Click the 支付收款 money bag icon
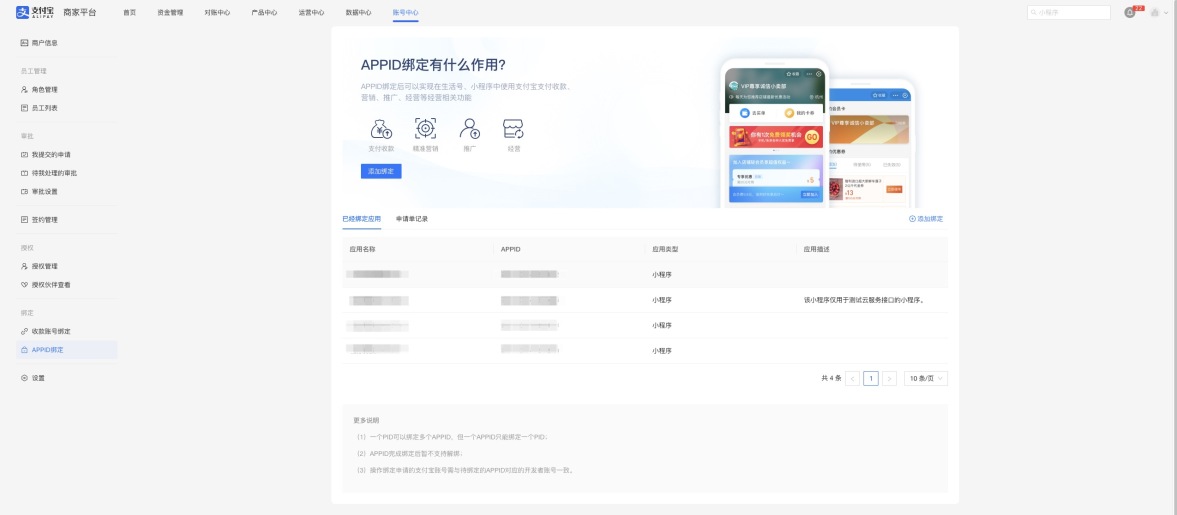This screenshot has width=1177, height=515. pos(381,128)
